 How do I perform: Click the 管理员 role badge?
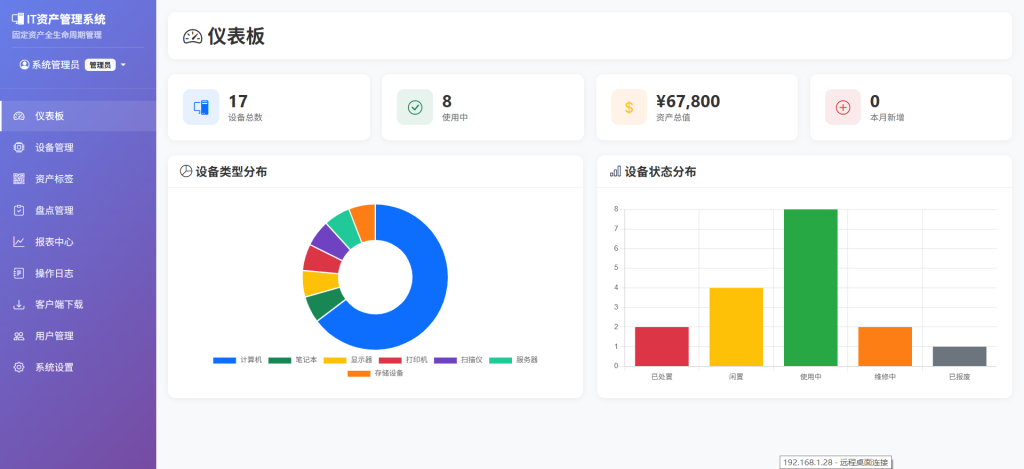[100, 65]
